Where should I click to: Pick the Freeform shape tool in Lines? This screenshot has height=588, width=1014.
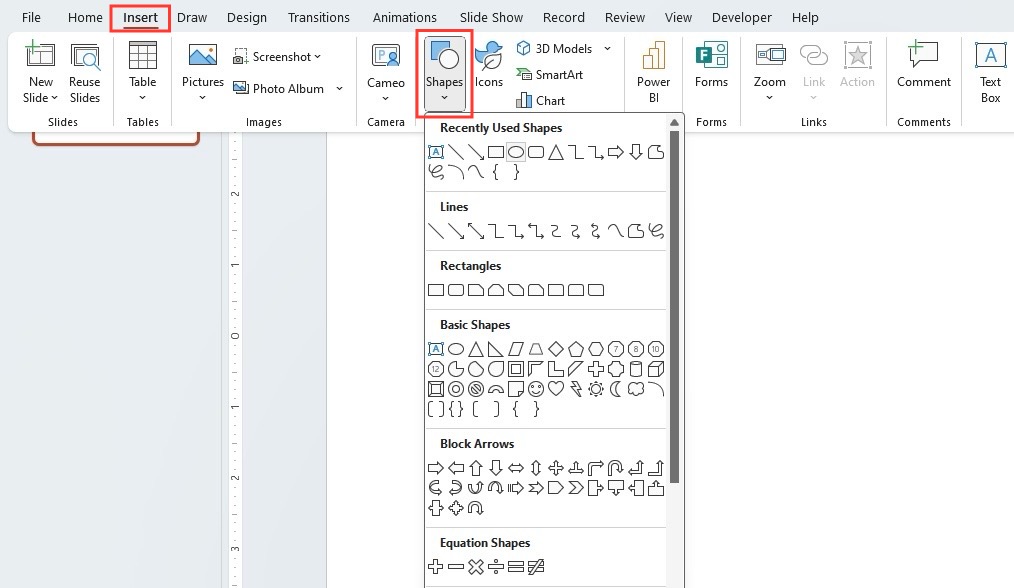(636, 231)
